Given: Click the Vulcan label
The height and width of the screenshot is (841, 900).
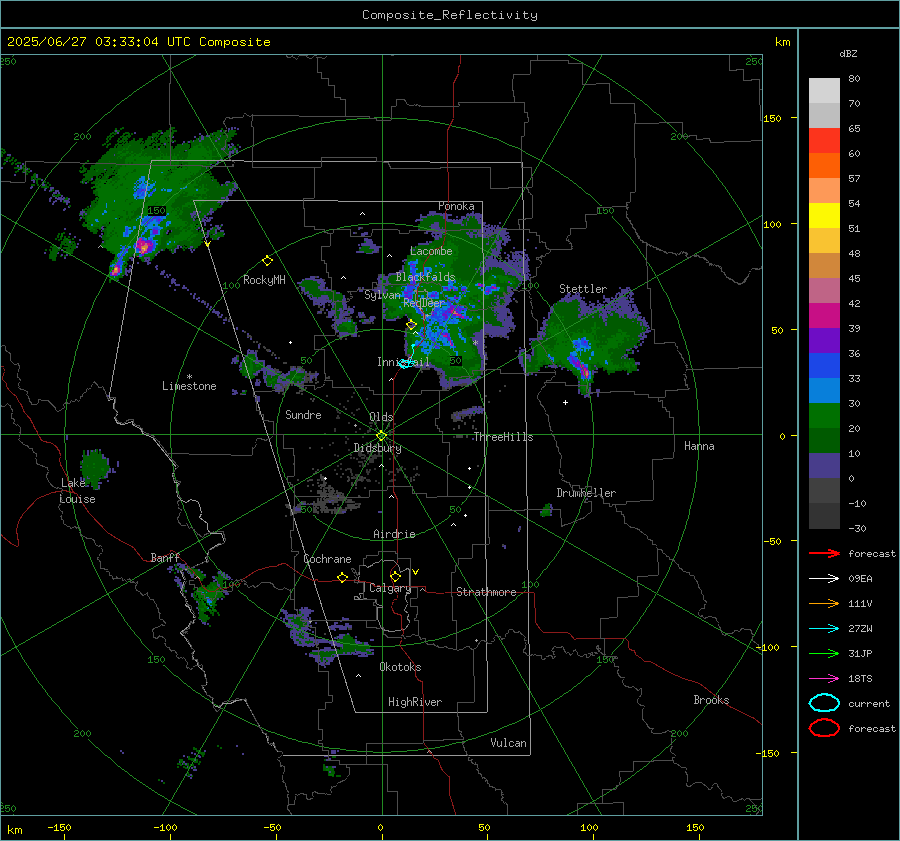Looking at the screenshot, I should tap(508, 743).
